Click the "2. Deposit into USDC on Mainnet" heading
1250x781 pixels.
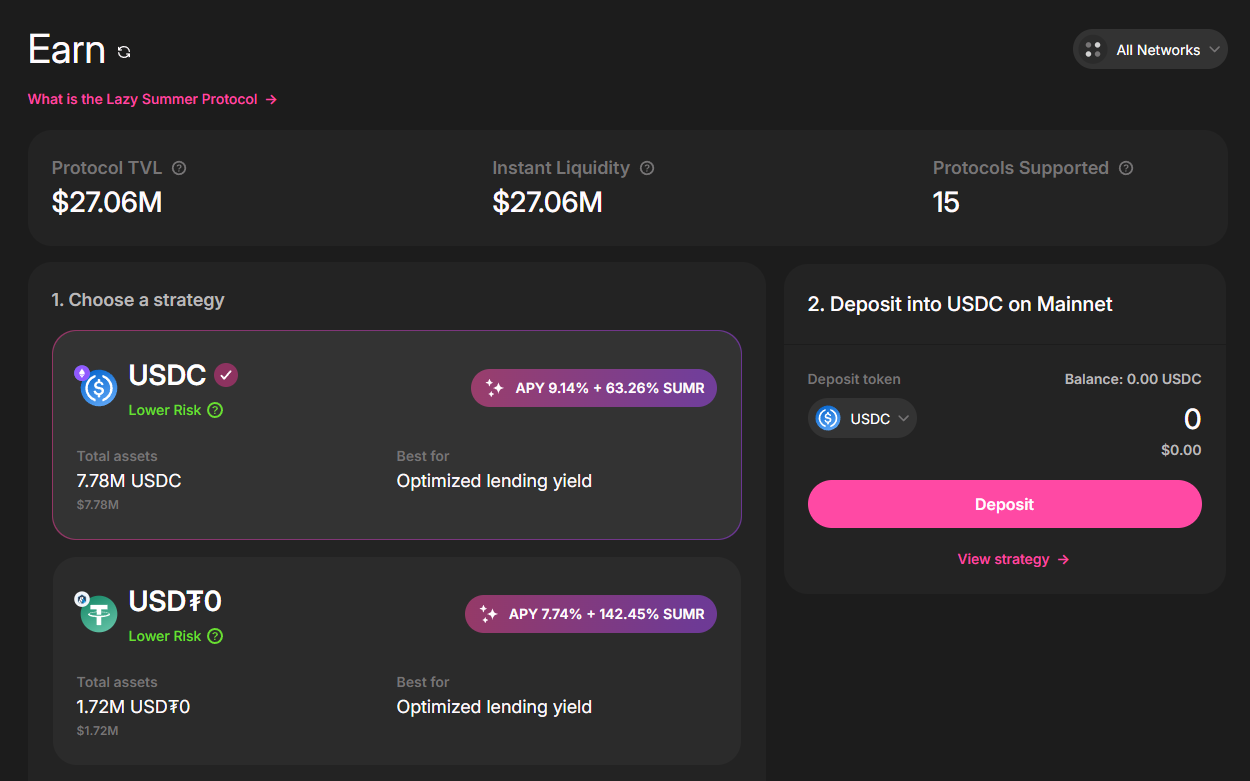[x=960, y=304]
